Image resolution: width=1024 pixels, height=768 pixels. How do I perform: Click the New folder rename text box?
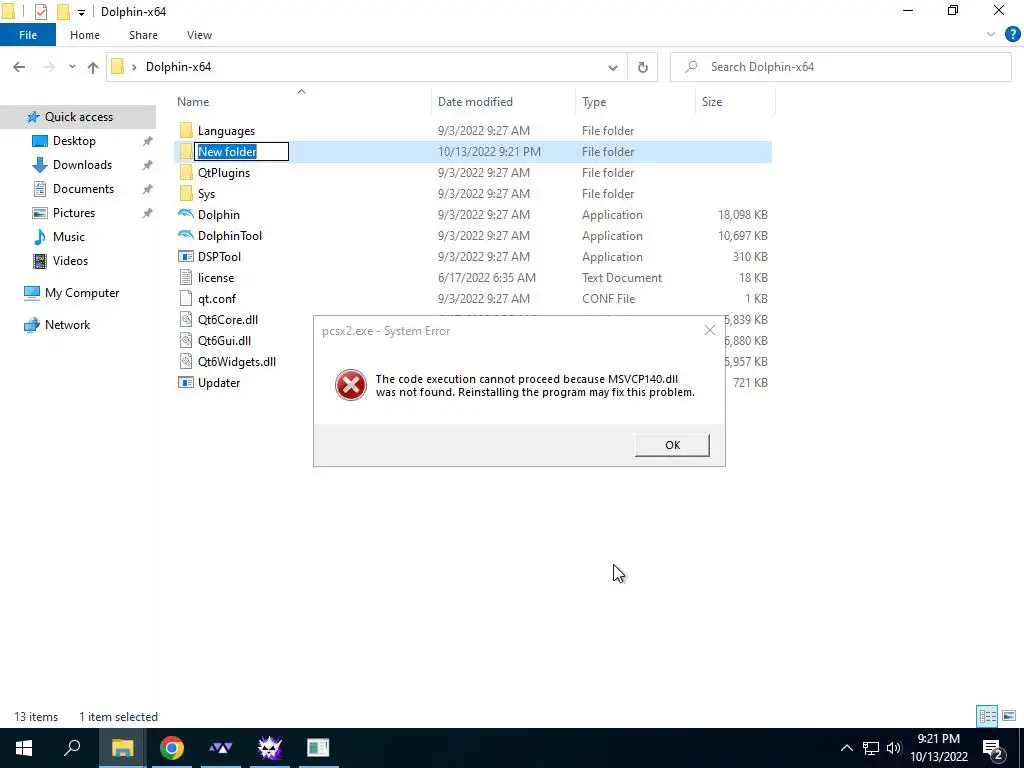[x=241, y=152]
